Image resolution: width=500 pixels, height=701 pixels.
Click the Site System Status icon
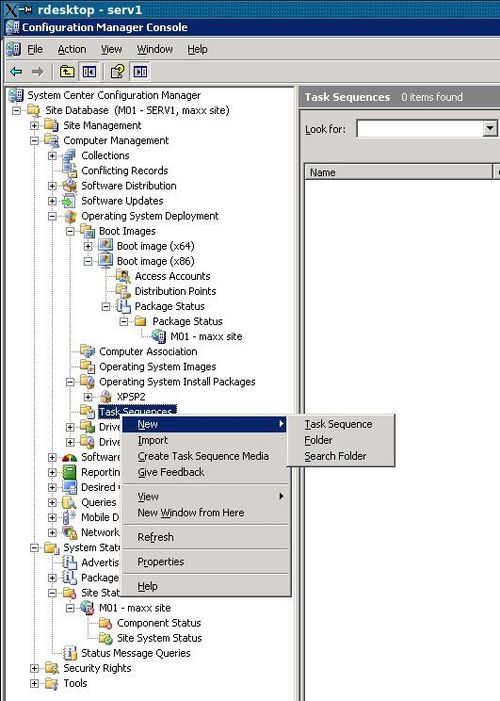[105, 638]
